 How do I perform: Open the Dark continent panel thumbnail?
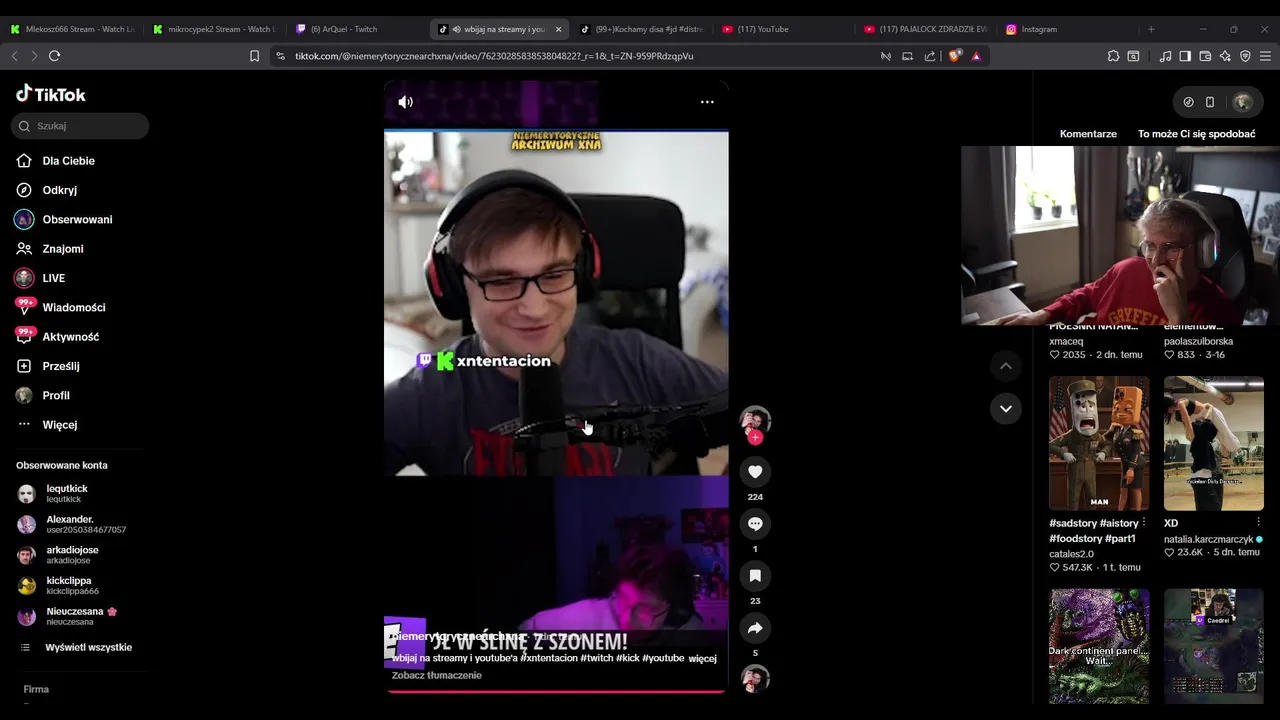(1099, 646)
